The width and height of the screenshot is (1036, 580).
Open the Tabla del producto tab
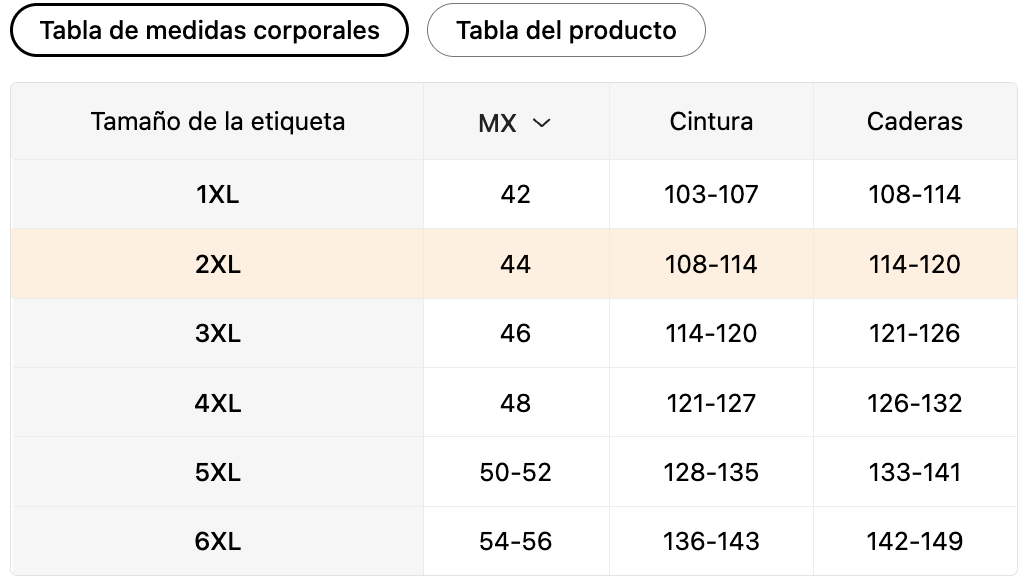pyautogui.click(x=566, y=30)
